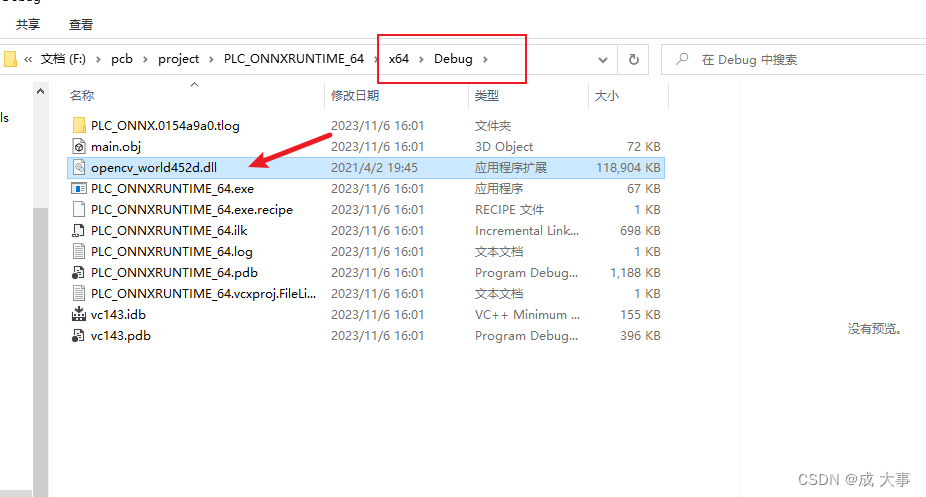Navigate to x64 breadcrumb folder
The width and height of the screenshot is (926, 497).
click(x=399, y=59)
